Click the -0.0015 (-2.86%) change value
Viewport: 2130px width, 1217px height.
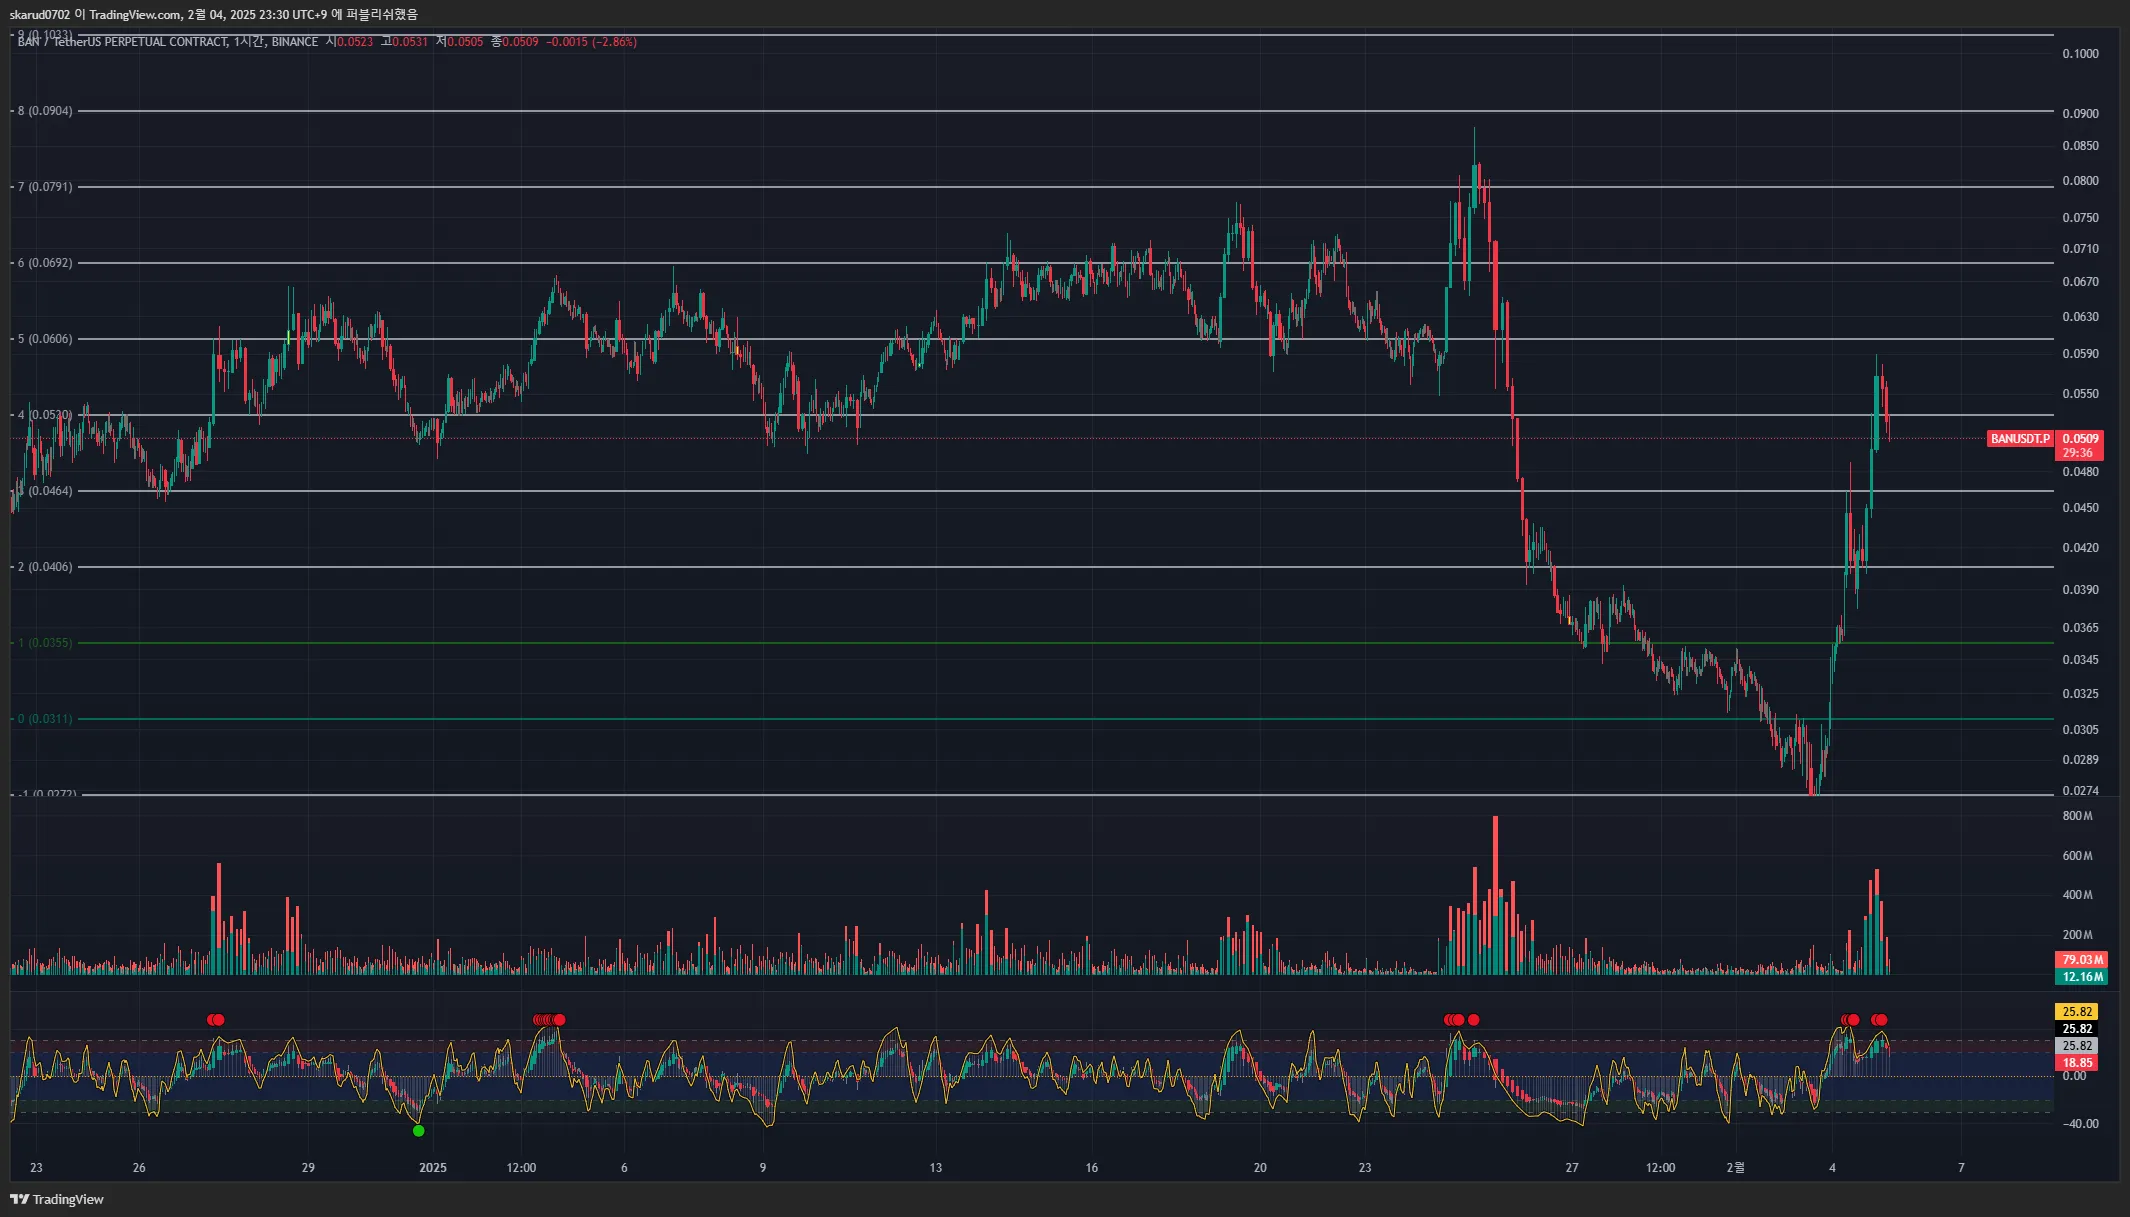(592, 42)
